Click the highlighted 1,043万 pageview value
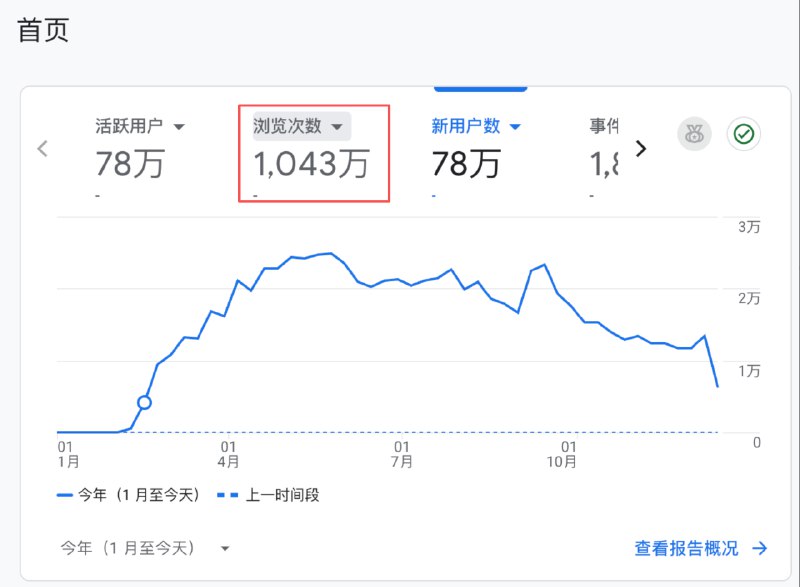Viewport: 800px width, 587px height. (x=313, y=163)
